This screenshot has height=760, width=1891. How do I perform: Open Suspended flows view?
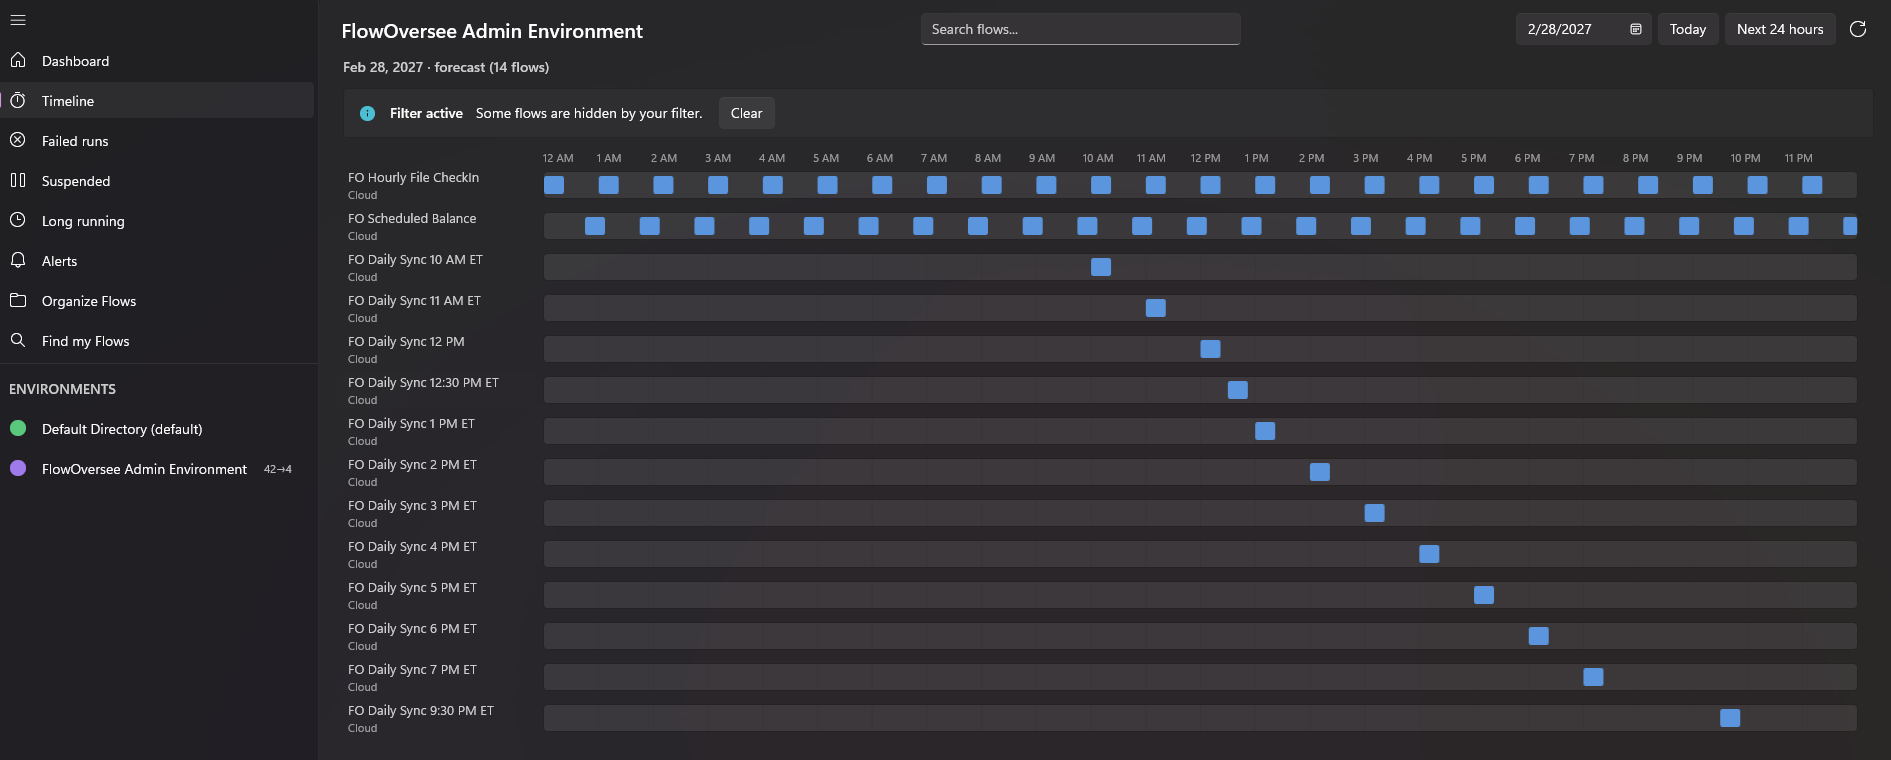pyautogui.click(x=157, y=181)
